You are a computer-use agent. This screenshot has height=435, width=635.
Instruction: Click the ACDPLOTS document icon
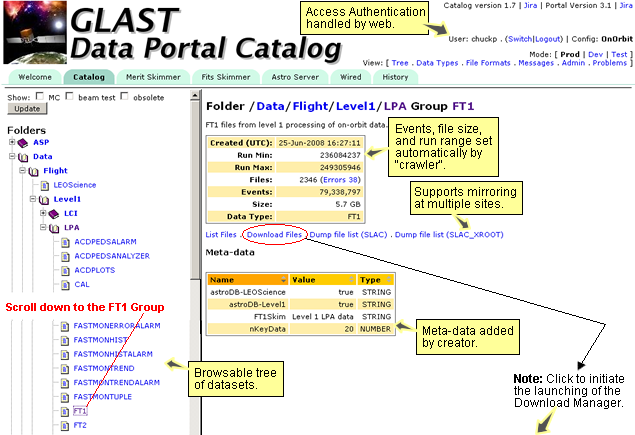[65, 271]
